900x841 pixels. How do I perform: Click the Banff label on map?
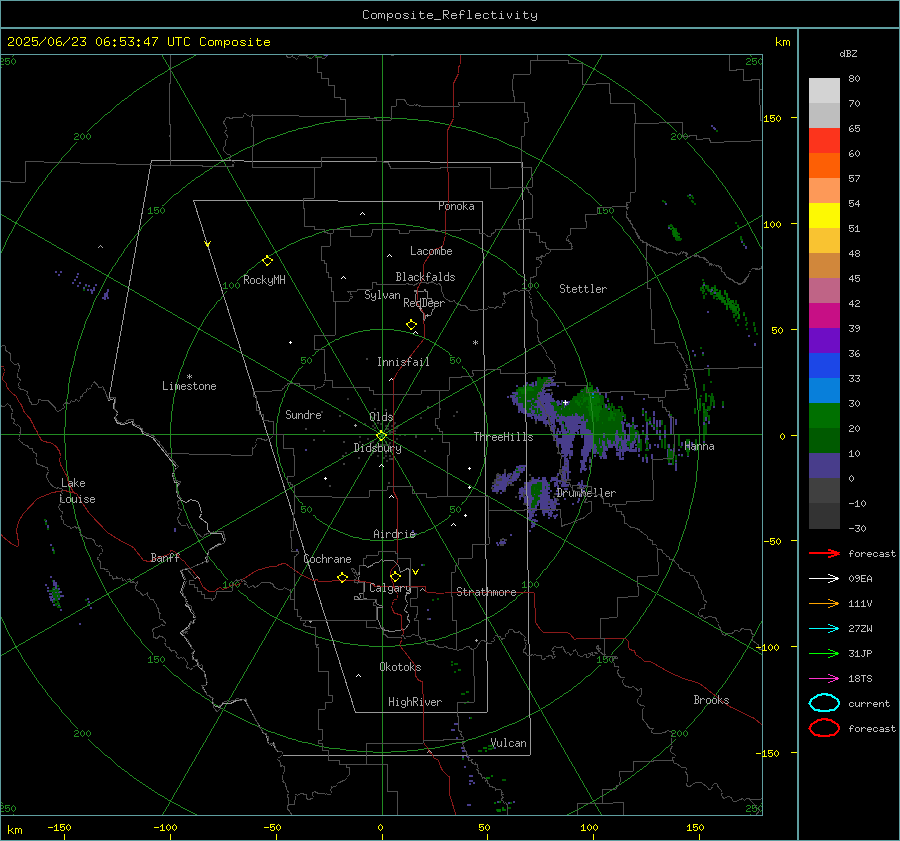tap(165, 557)
